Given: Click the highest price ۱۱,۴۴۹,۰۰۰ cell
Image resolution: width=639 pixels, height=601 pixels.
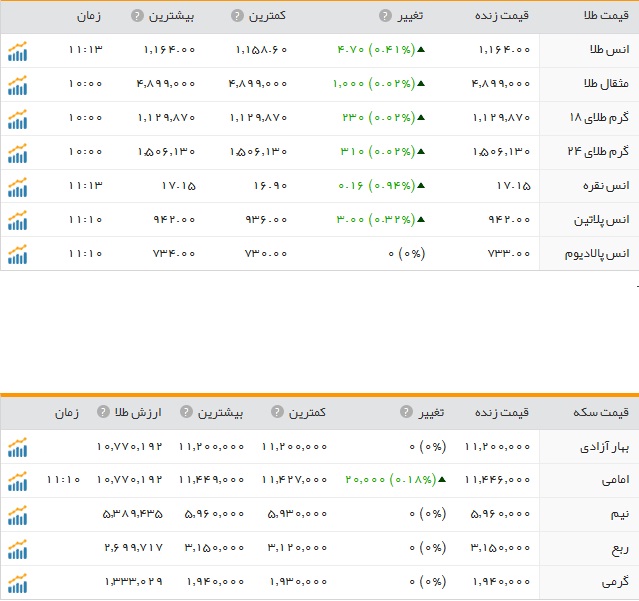Looking at the screenshot, I should click(x=211, y=480).
